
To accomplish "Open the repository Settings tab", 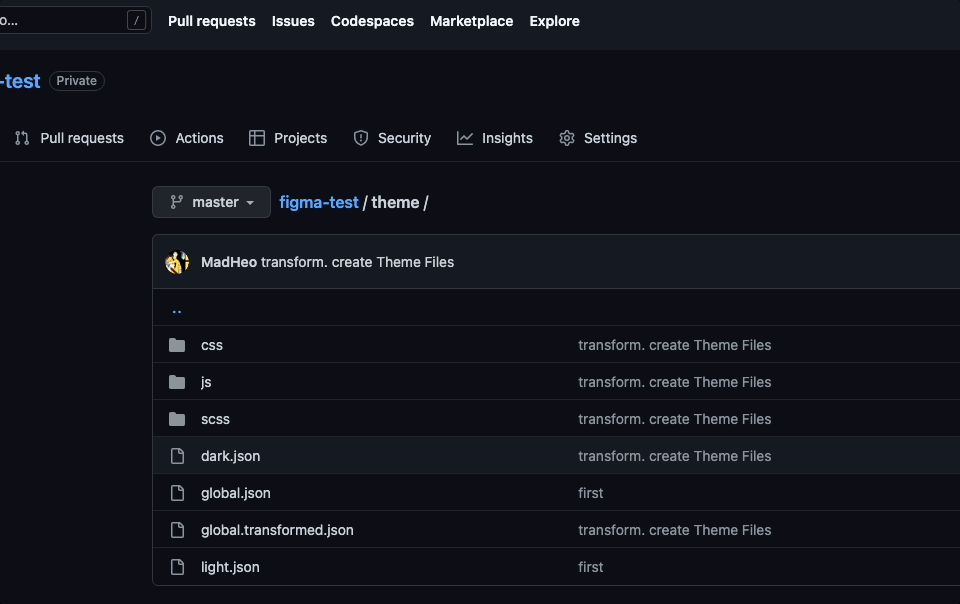I will (x=598, y=138).
